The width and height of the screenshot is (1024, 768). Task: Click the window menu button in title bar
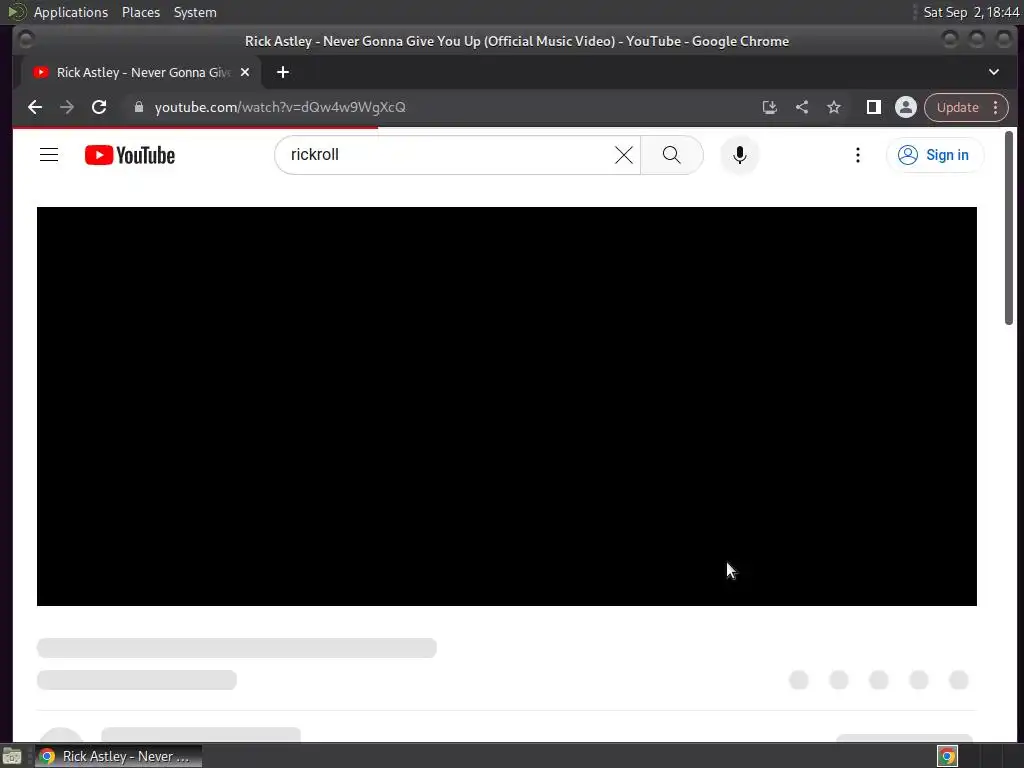point(26,40)
